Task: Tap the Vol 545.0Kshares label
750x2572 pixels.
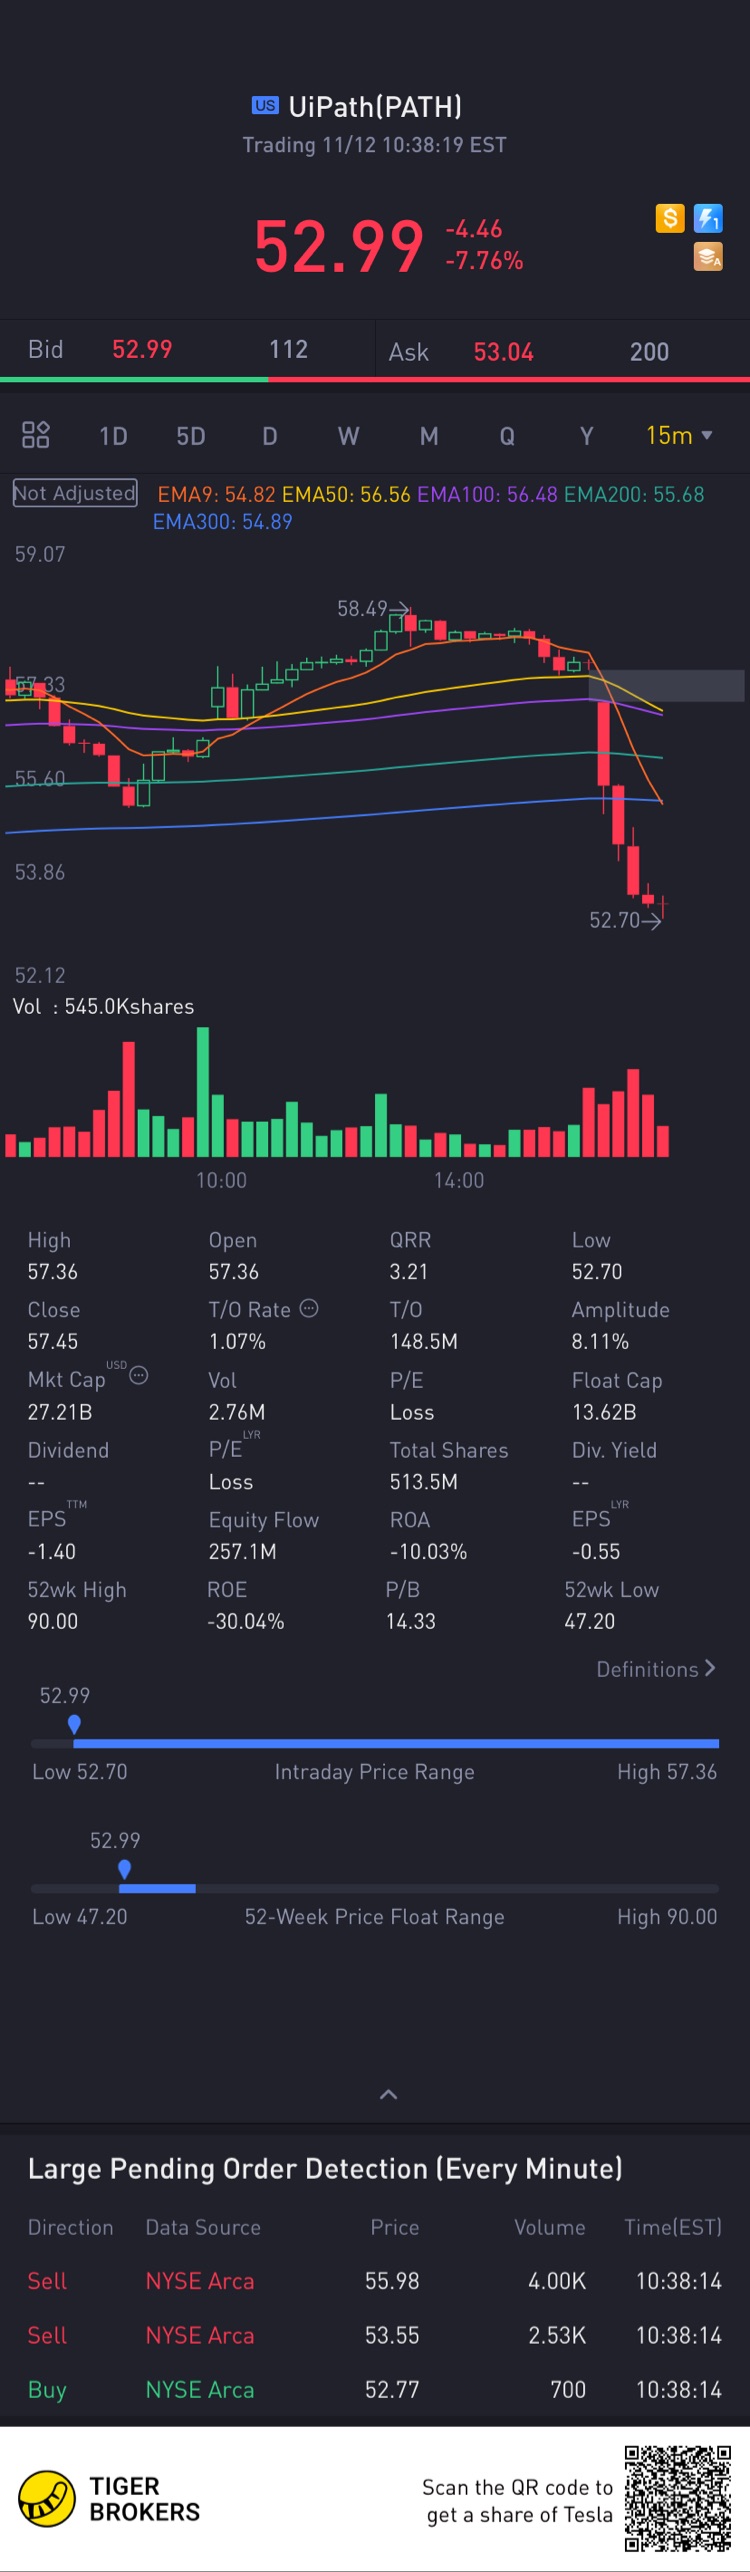Action: tap(103, 1006)
